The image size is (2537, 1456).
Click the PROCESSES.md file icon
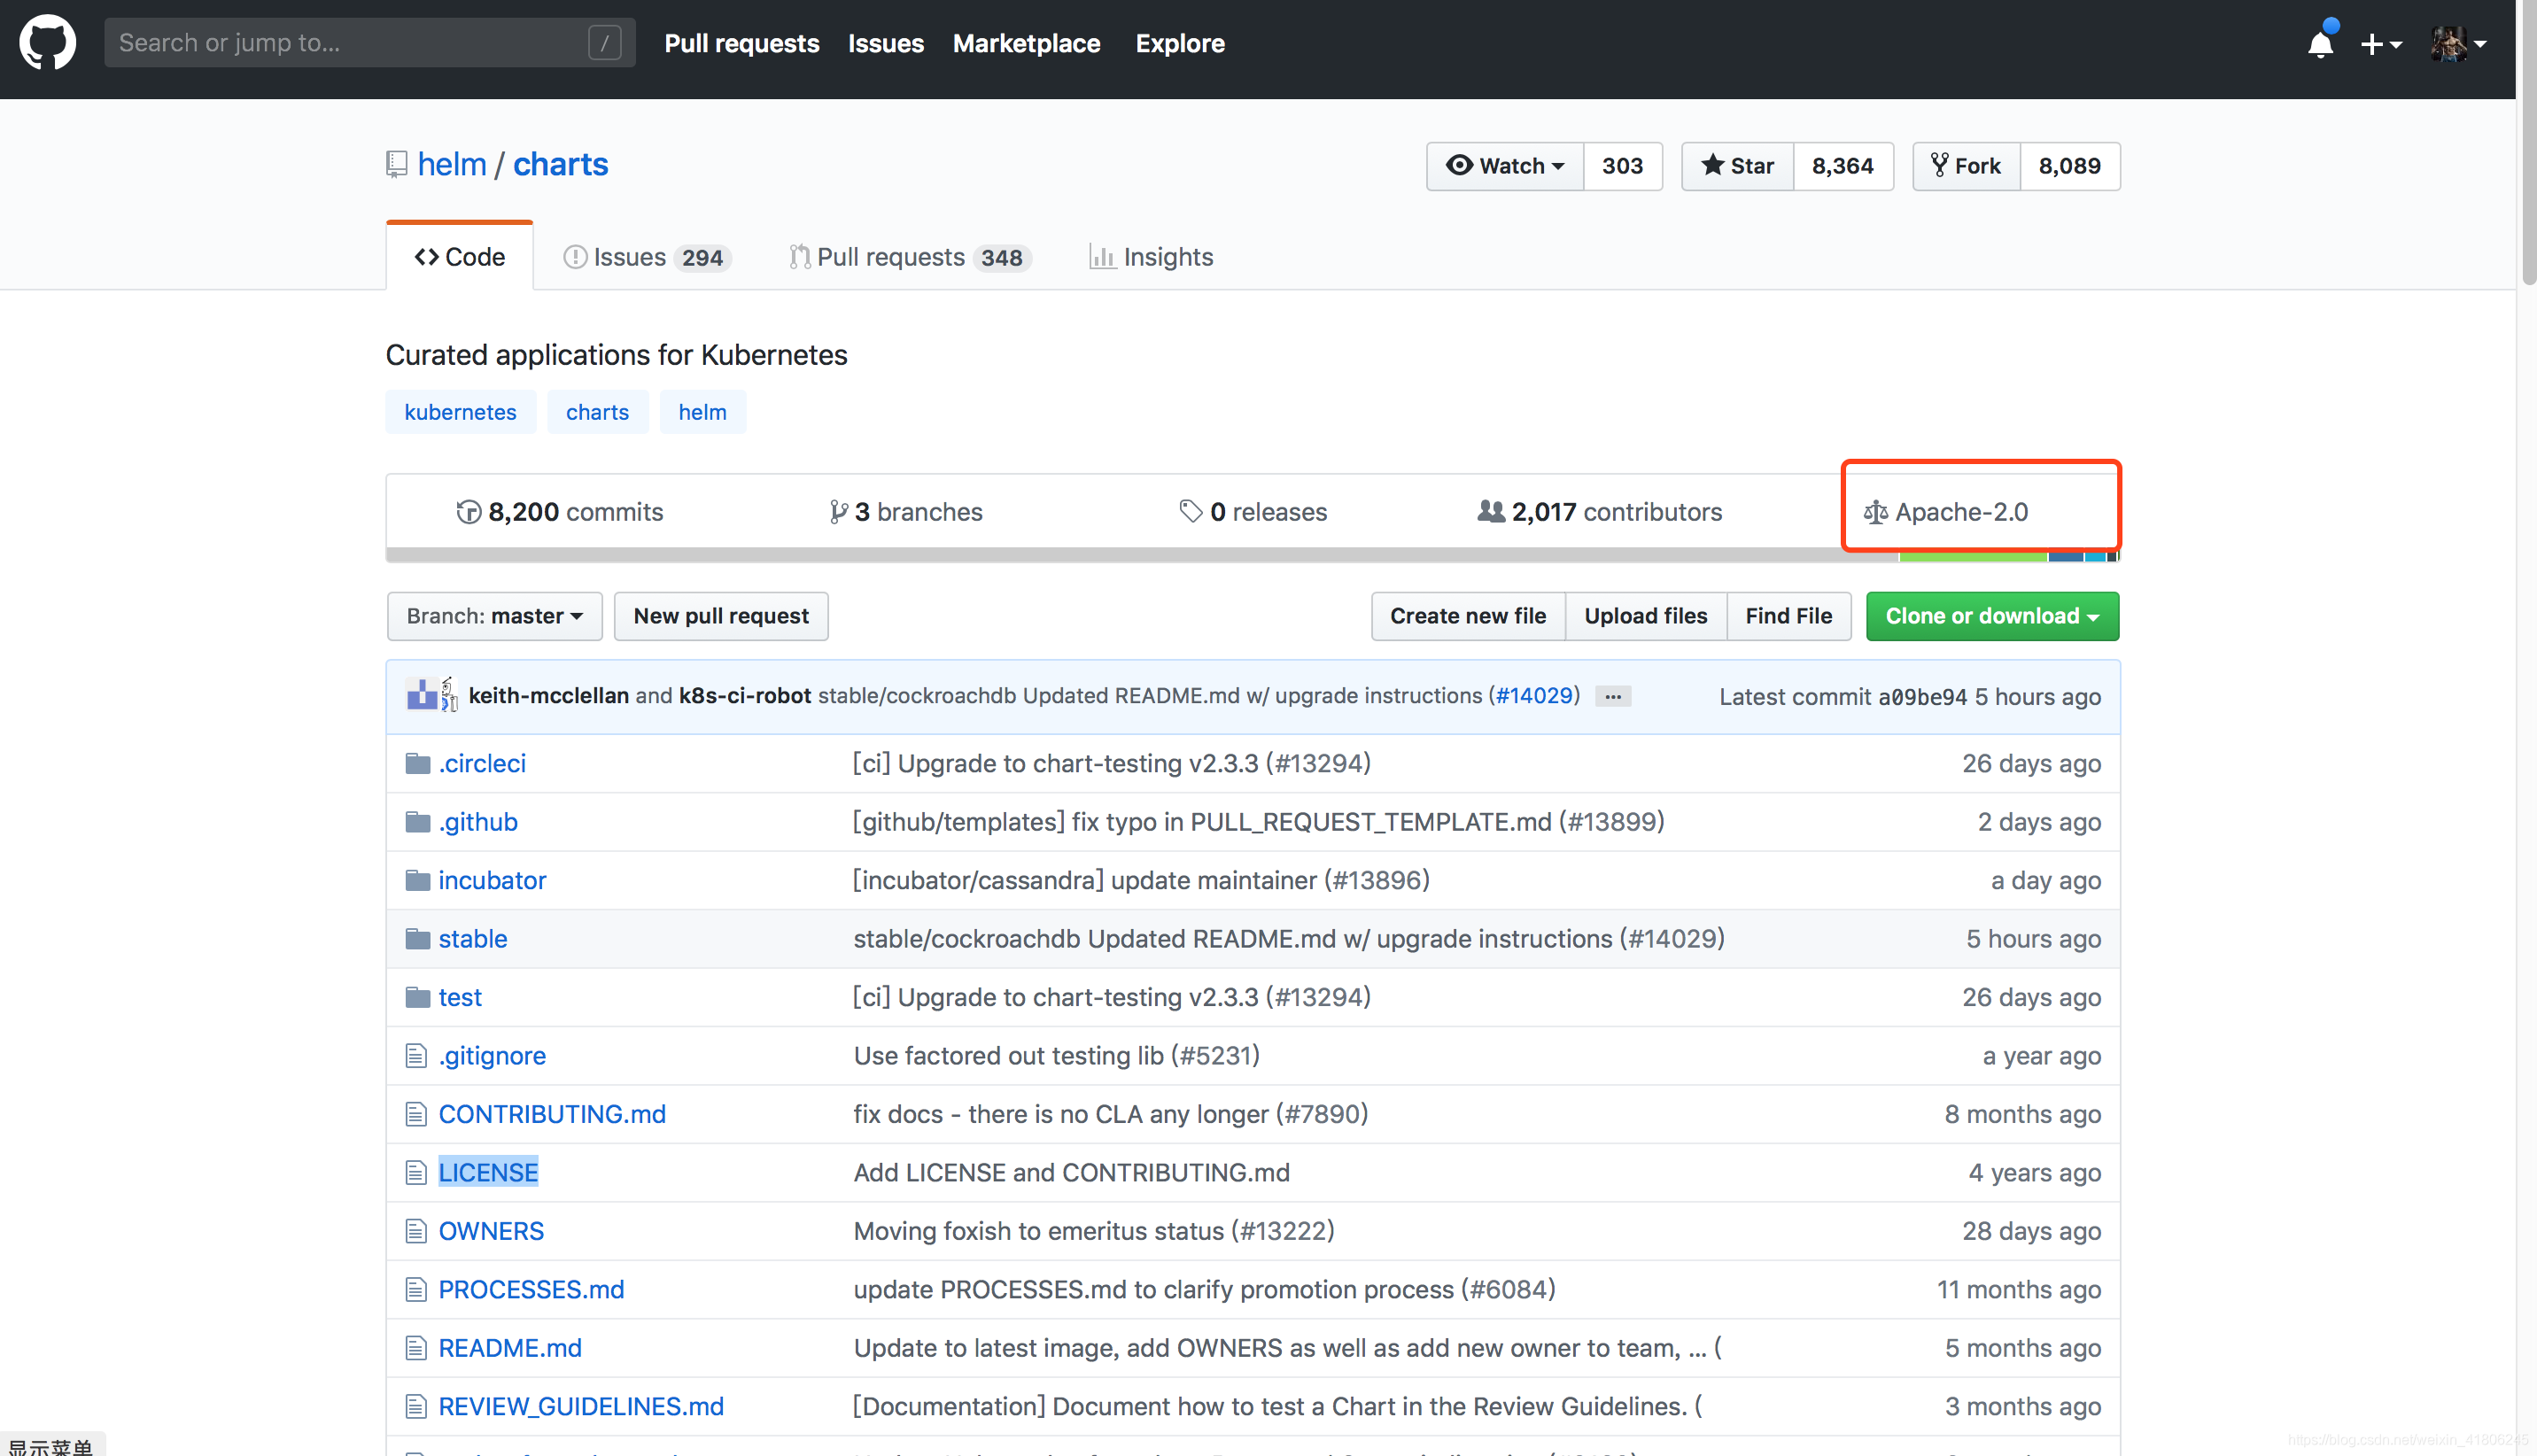(416, 1290)
